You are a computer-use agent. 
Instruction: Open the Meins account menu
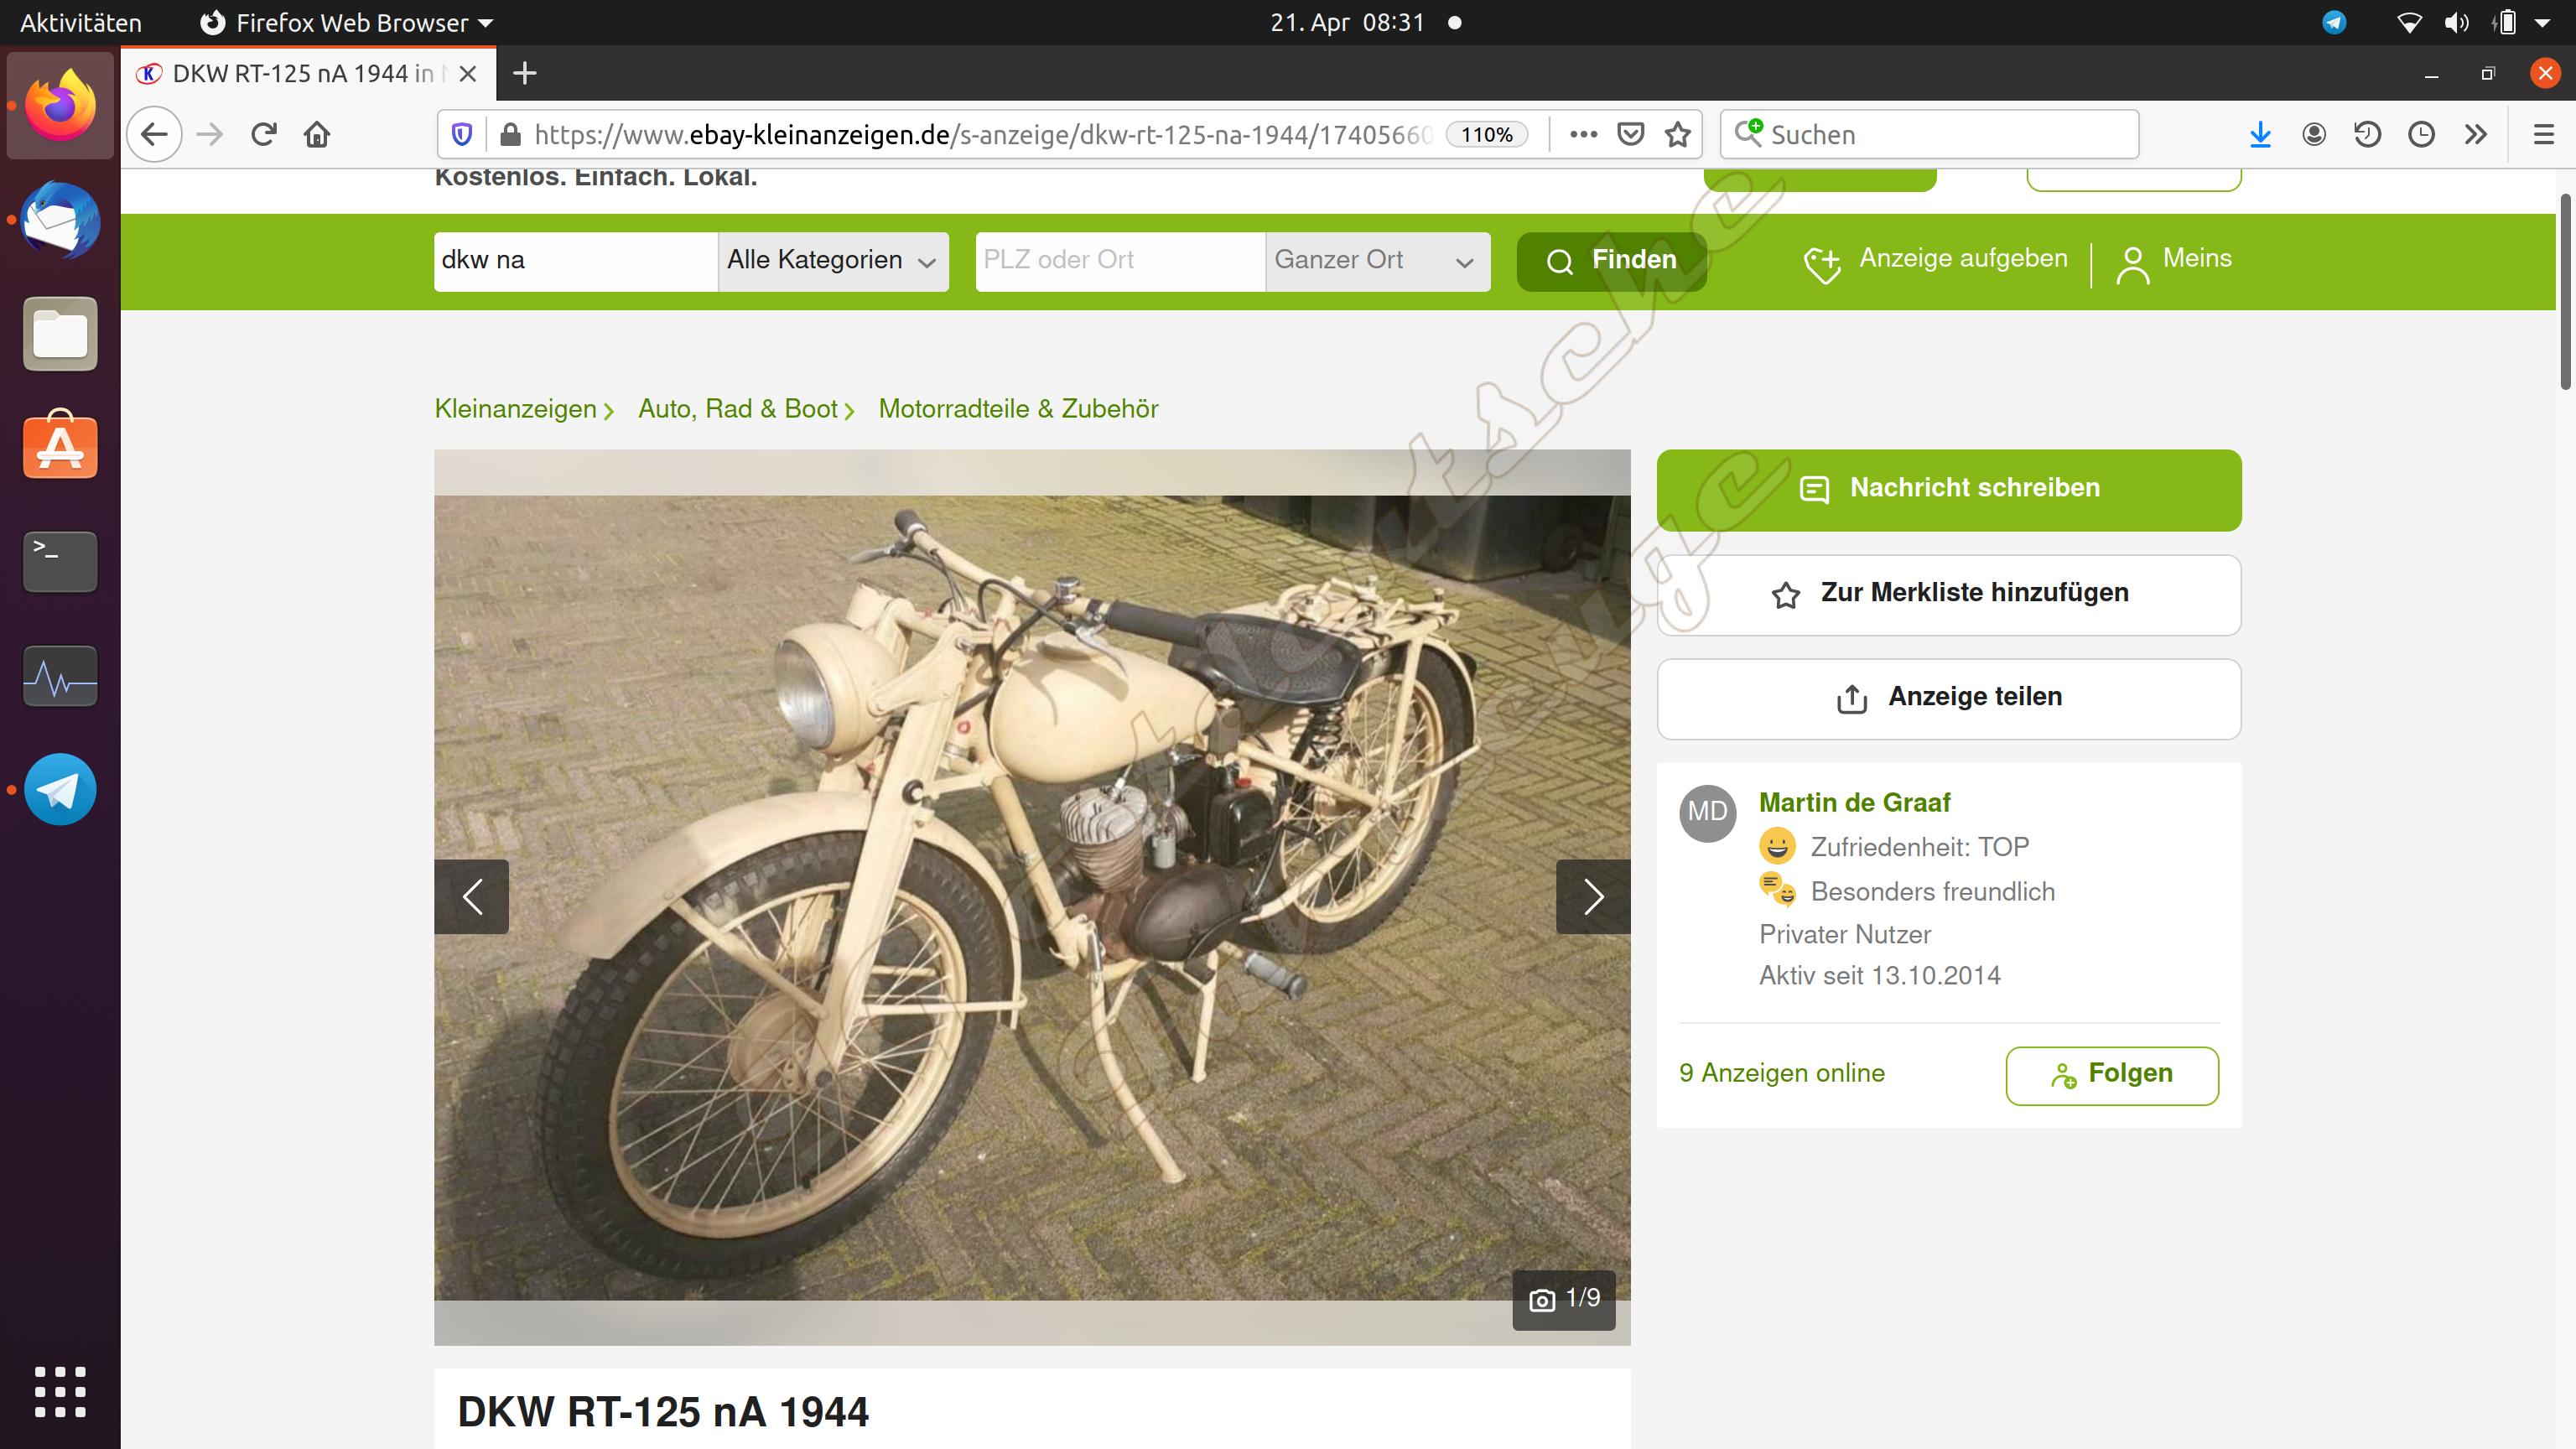[2175, 262]
